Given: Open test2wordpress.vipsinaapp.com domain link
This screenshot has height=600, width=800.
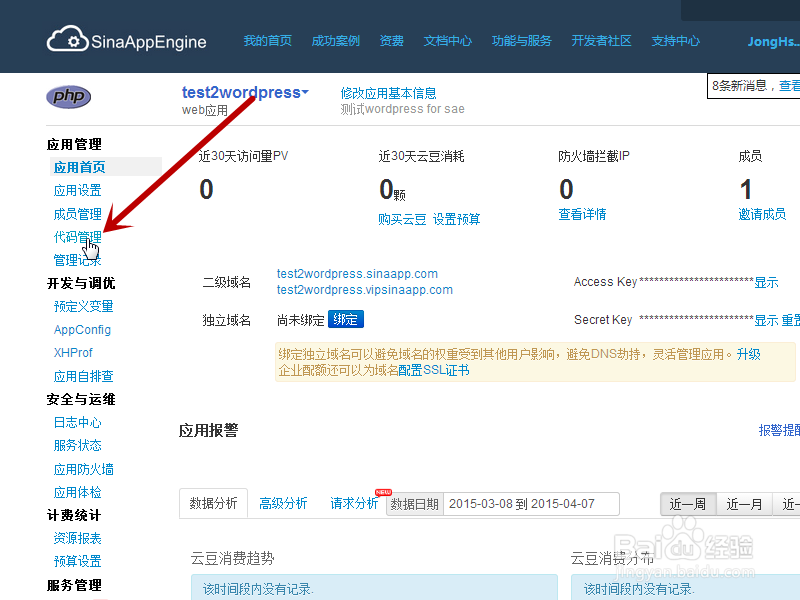Looking at the screenshot, I should coord(365,289).
